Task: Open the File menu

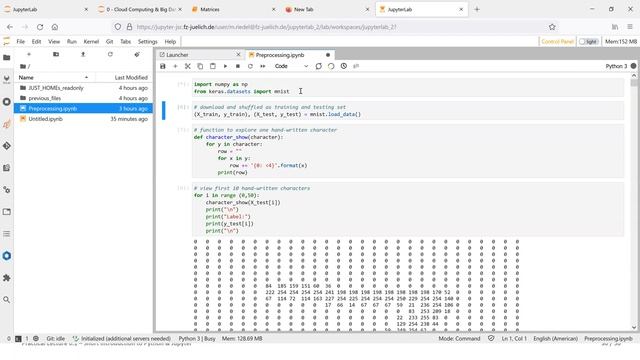Action: 20,42
